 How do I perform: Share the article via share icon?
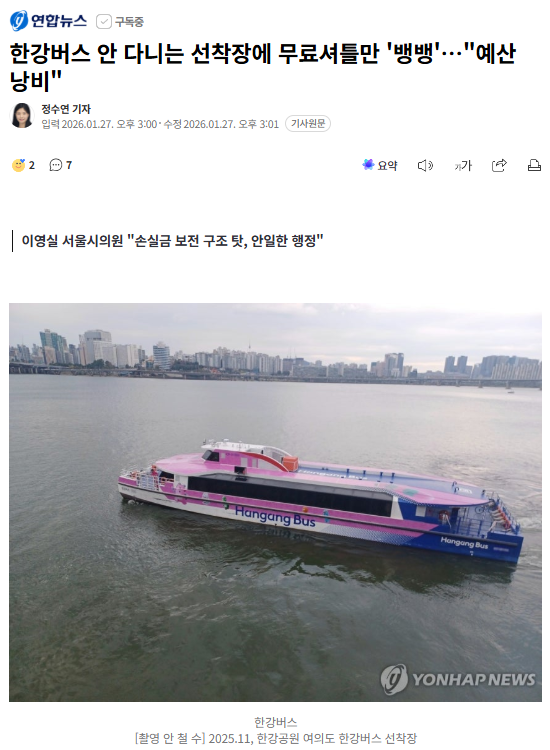point(499,165)
